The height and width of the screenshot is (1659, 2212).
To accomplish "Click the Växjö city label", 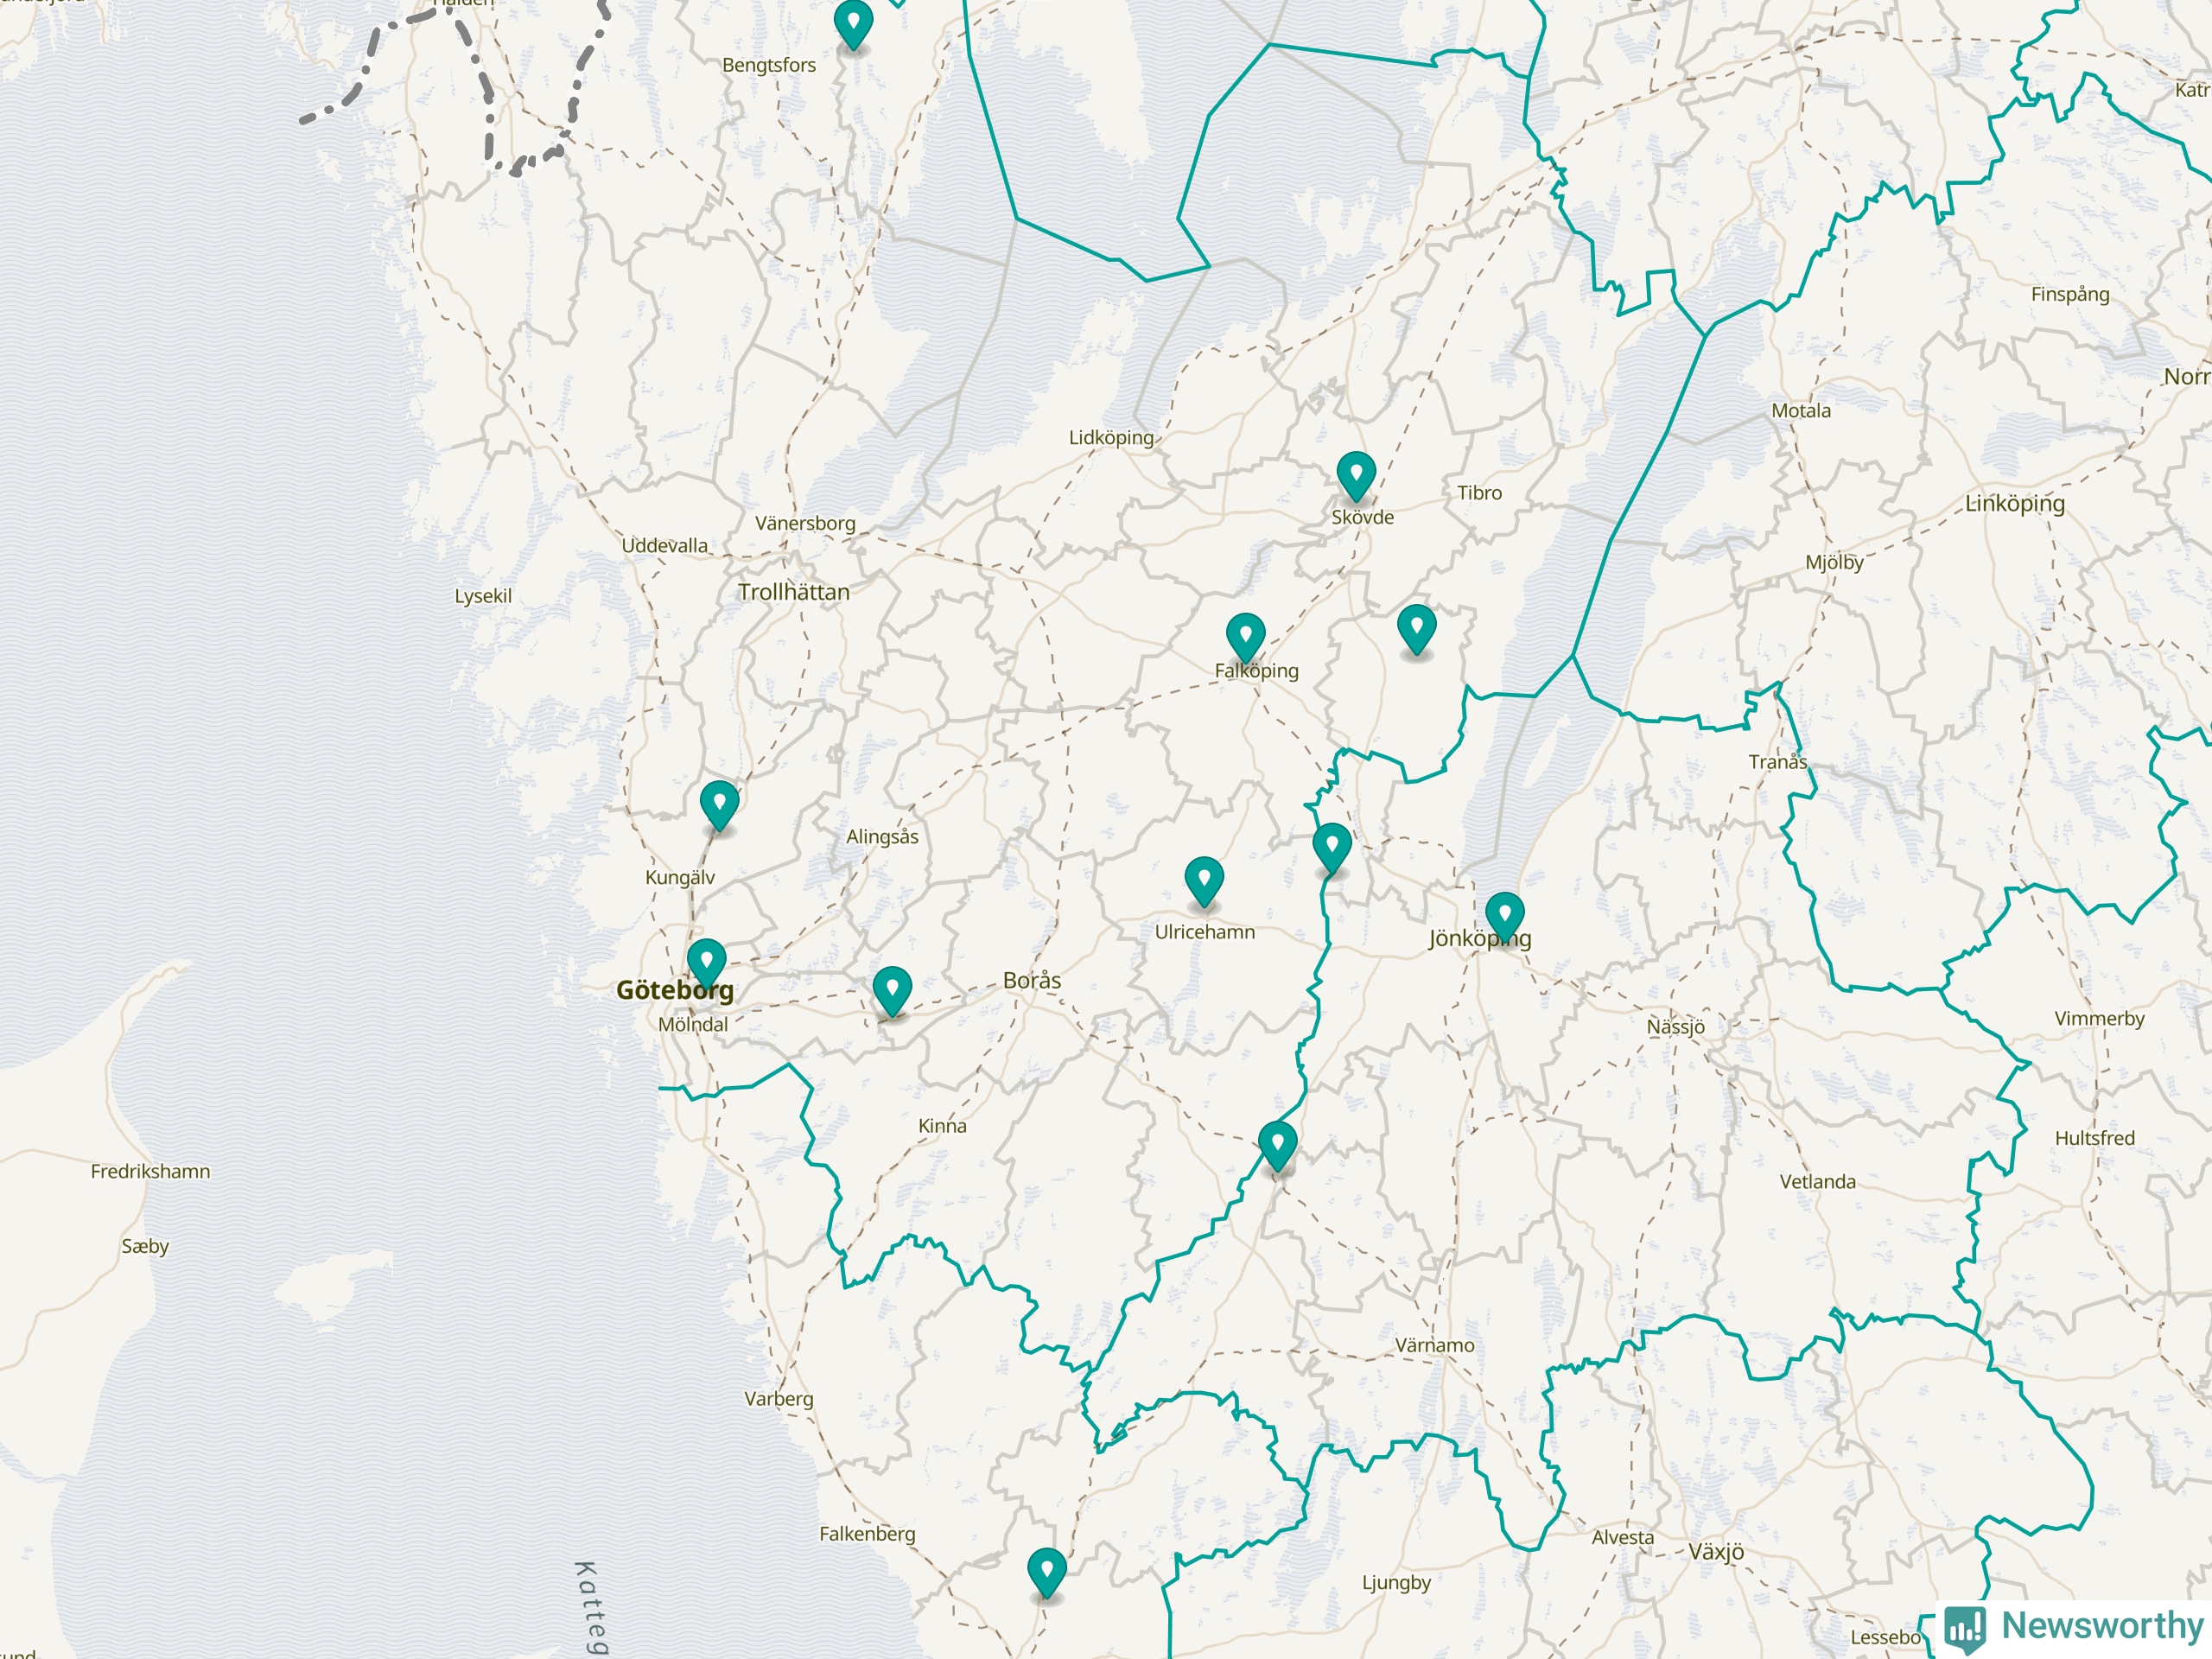I will [x=1716, y=1552].
